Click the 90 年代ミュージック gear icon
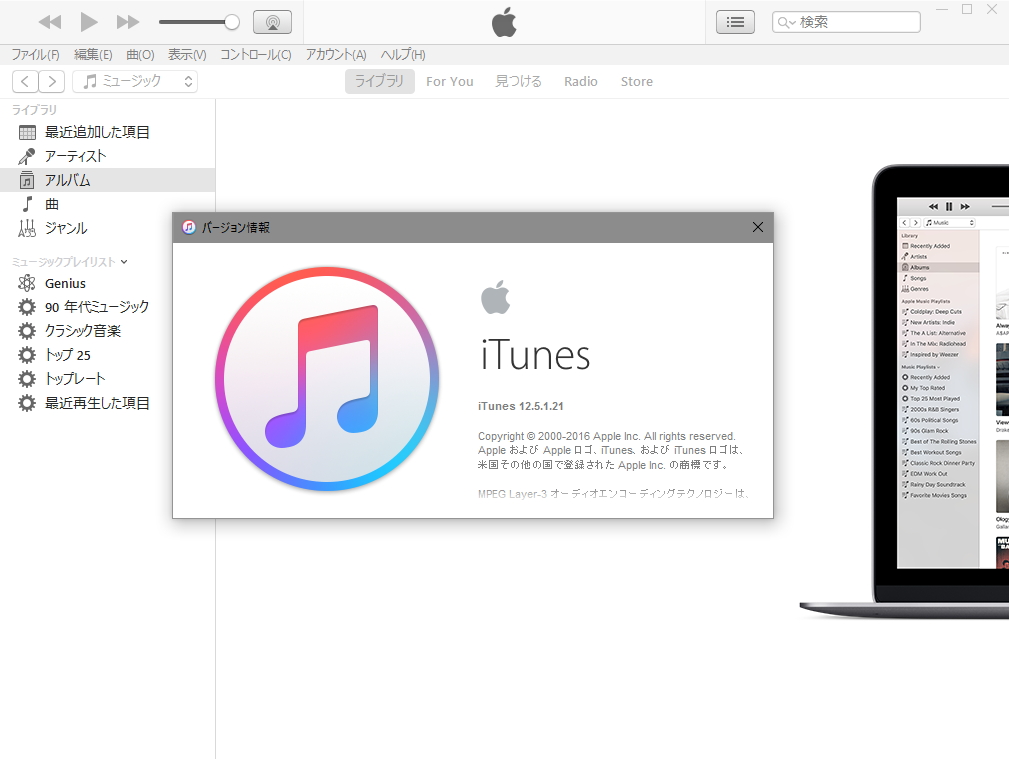The width and height of the screenshot is (1009, 759). click(x=27, y=307)
